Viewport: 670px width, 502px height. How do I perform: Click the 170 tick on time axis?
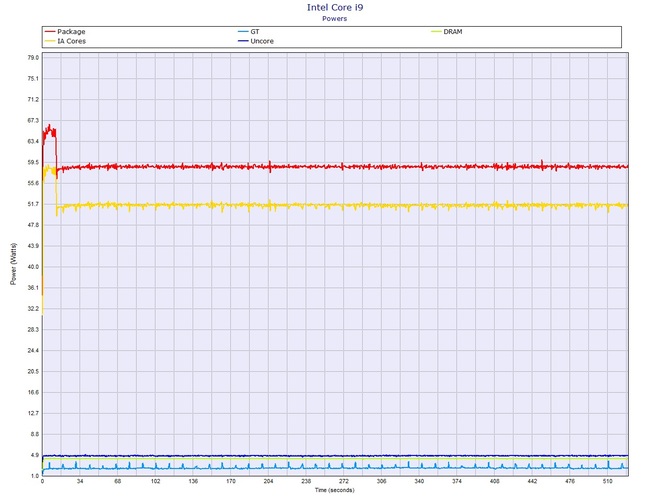231,481
